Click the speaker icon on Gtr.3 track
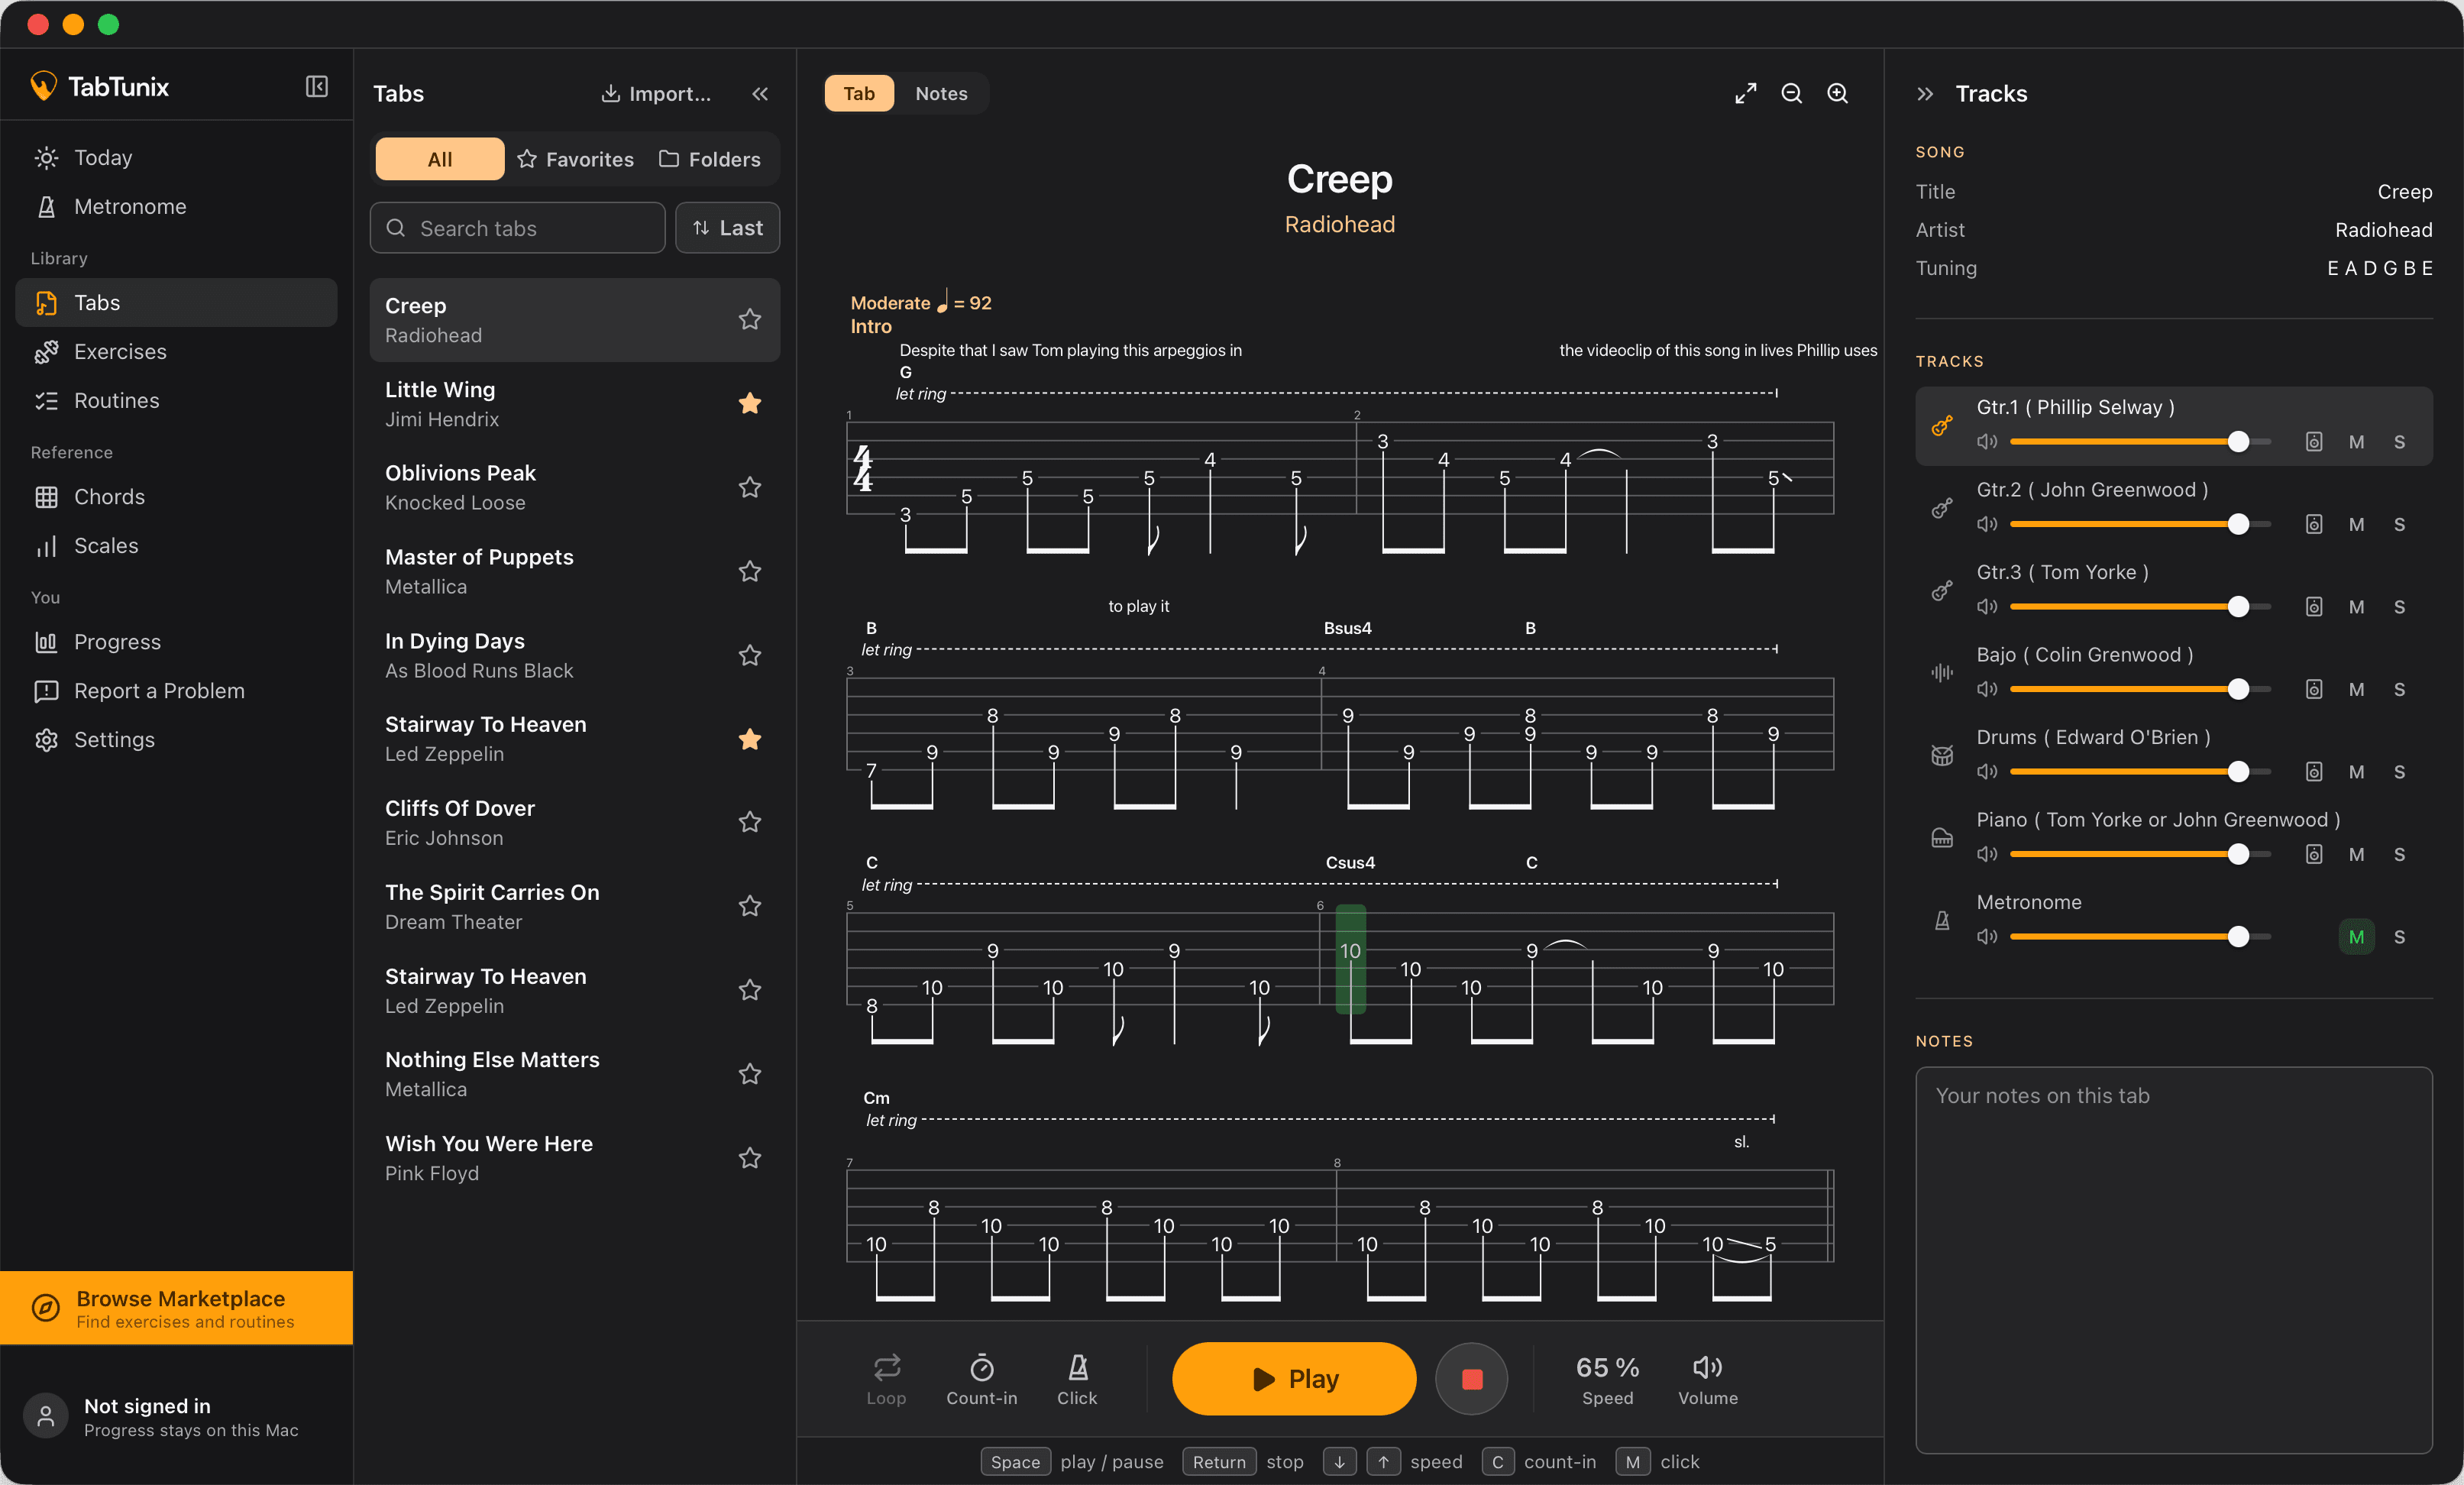The width and height of the screenshot is (2464, 1485). [1986, 606]
